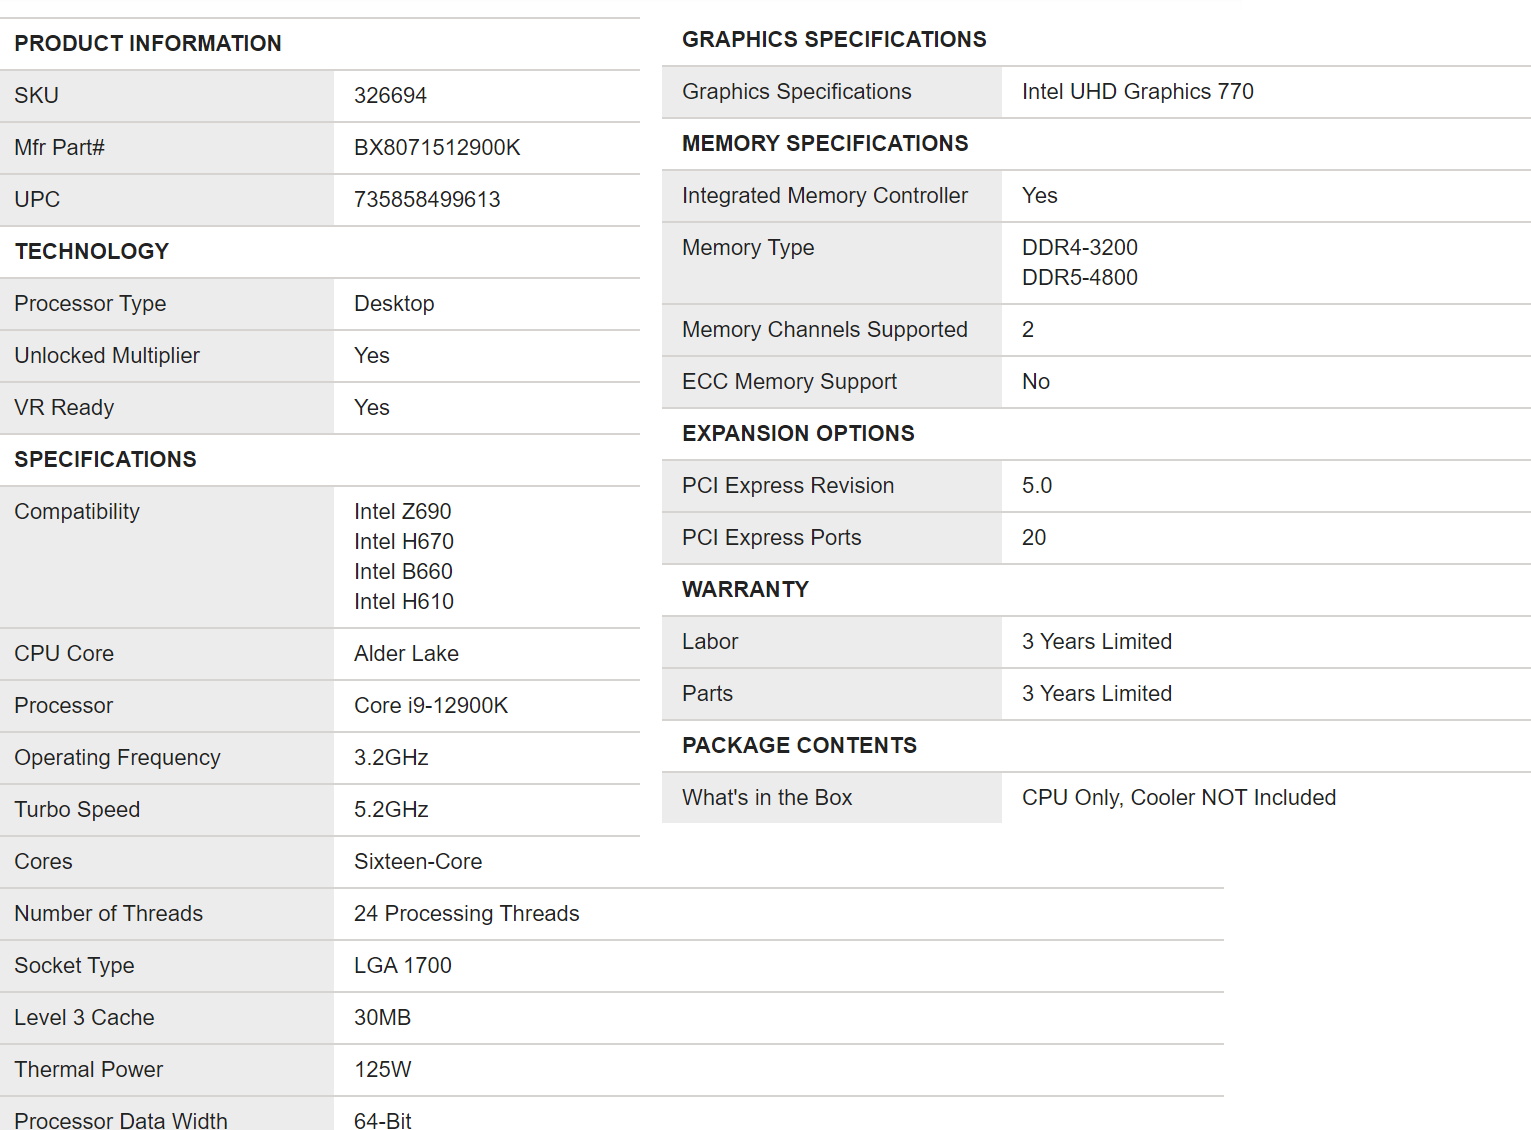Click the WARRANTY section heading
The height and width of the screenshot is (1130, 1531).
pyautogui.click(x=745, y=590)
